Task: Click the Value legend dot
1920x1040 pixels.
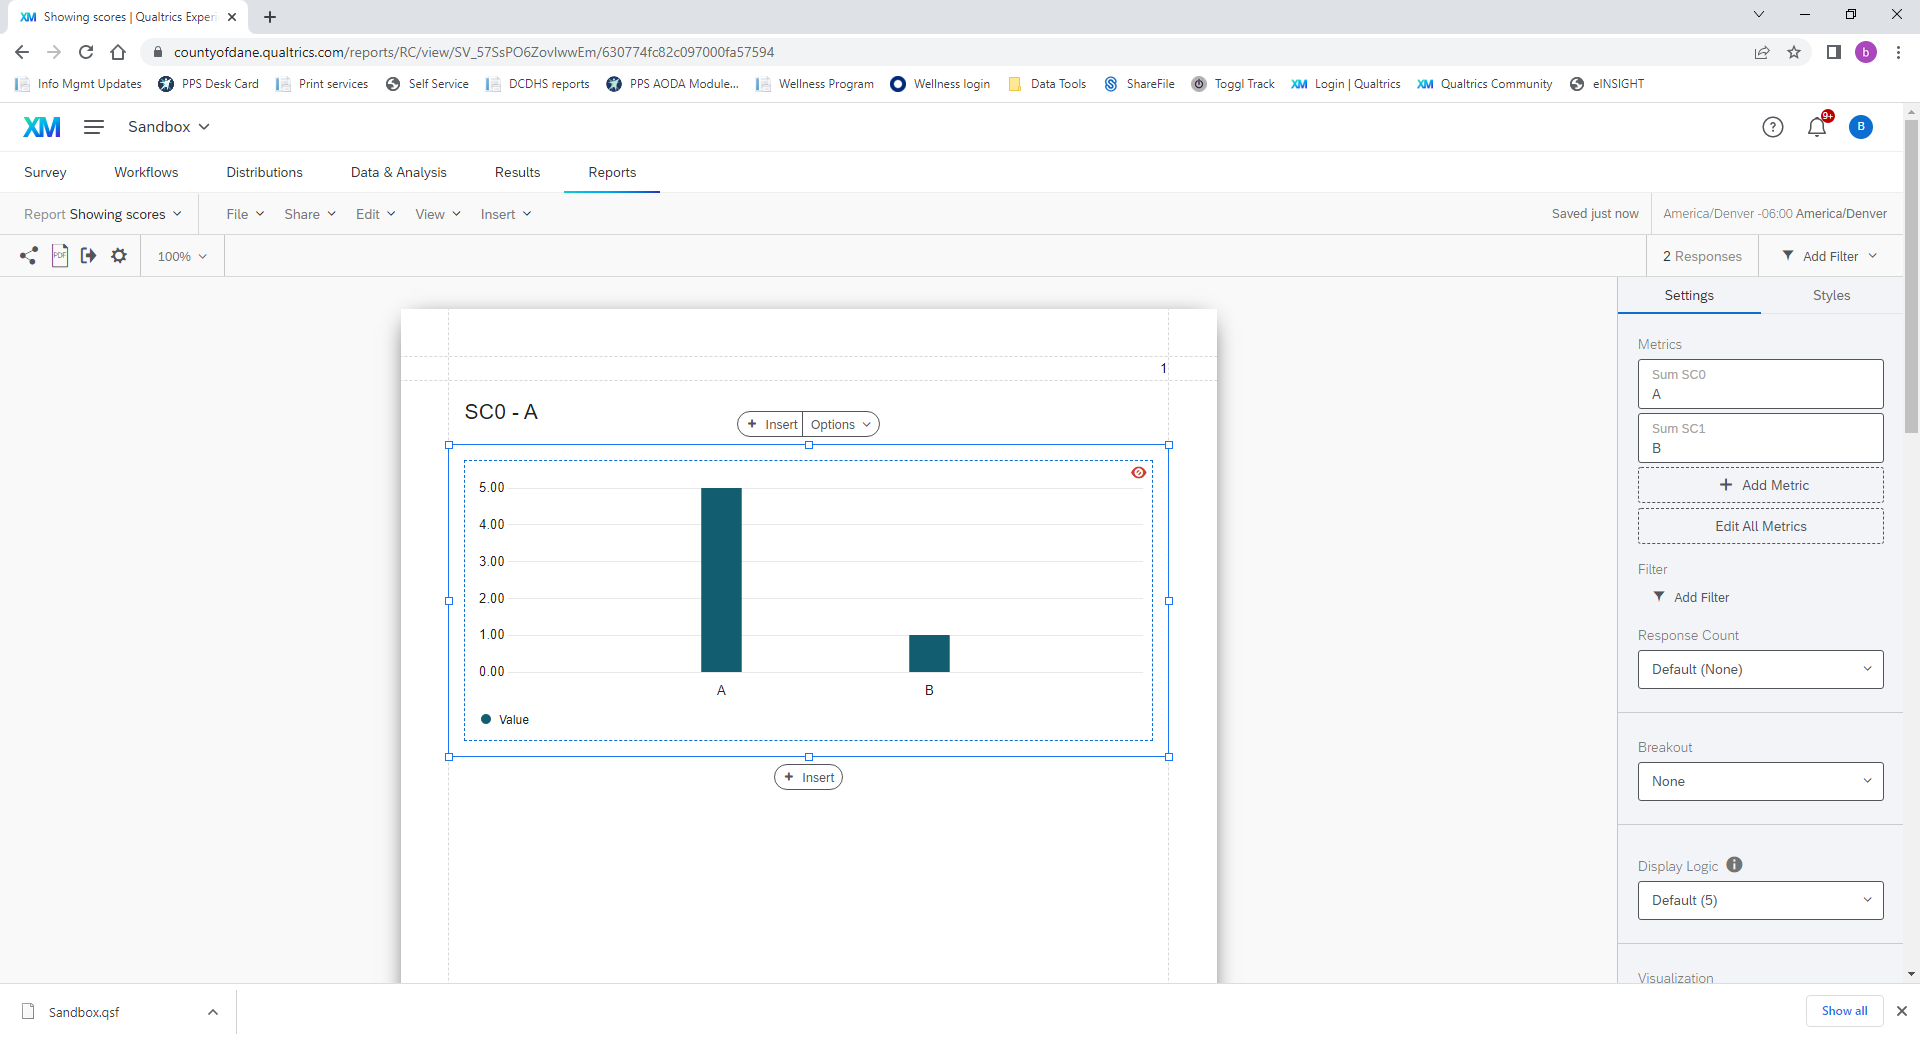Action: (x=486, y=719)
